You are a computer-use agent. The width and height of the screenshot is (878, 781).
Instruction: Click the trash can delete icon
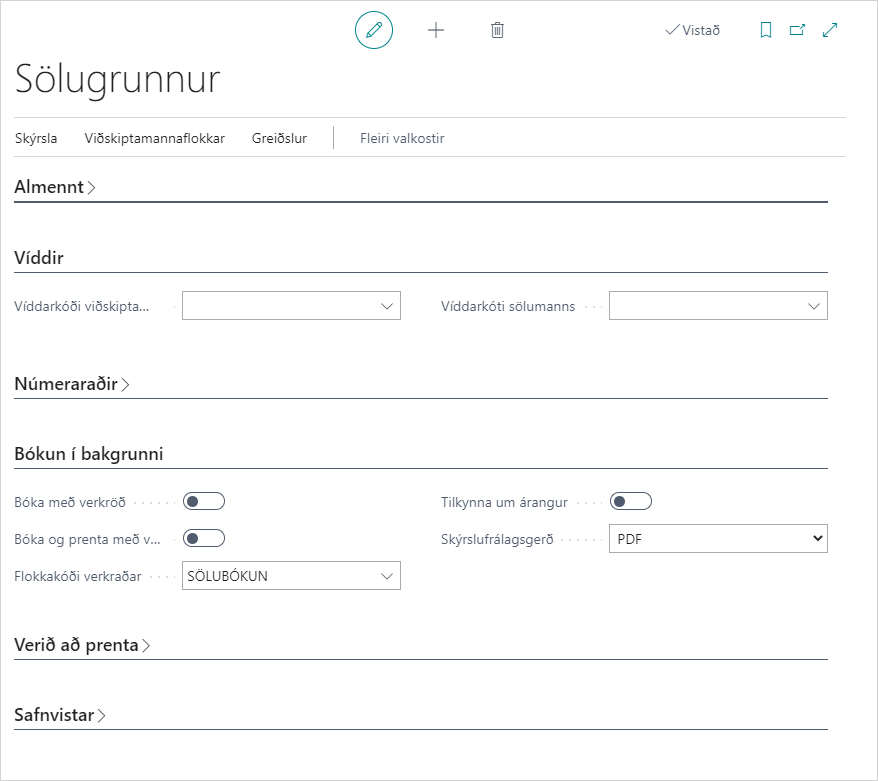[x=497, y=30]
